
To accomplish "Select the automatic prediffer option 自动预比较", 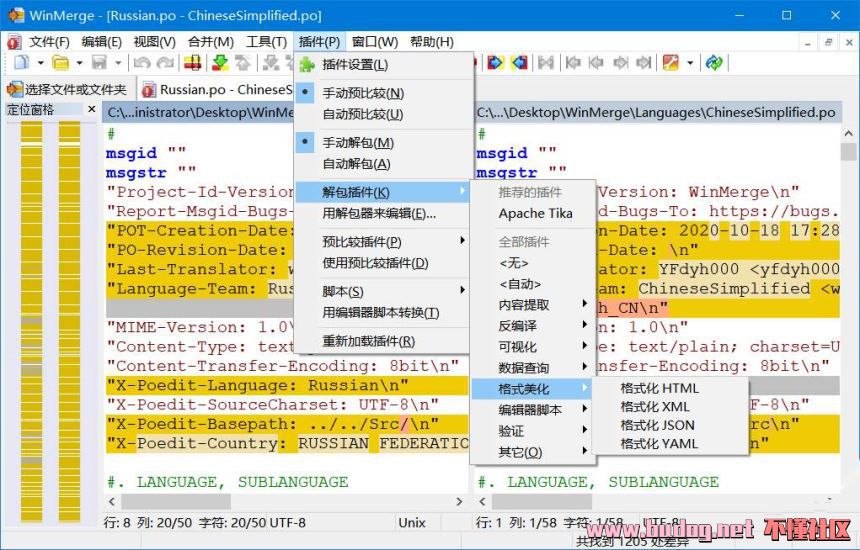I will [x=362, y=114].
